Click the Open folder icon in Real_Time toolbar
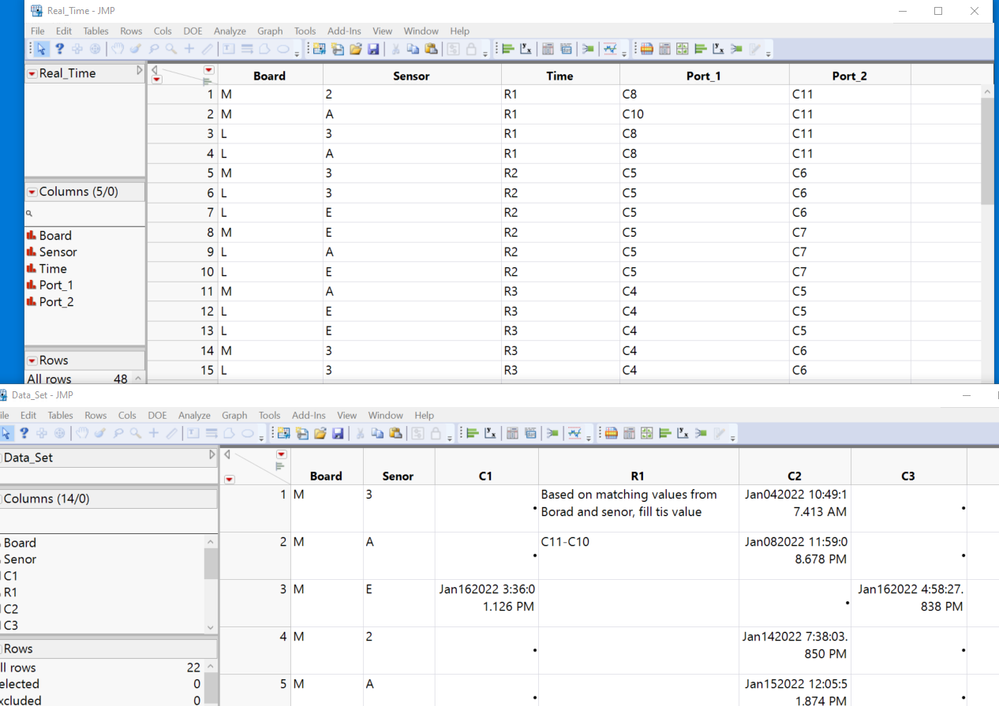999x706 pixels. click(355, 49)
